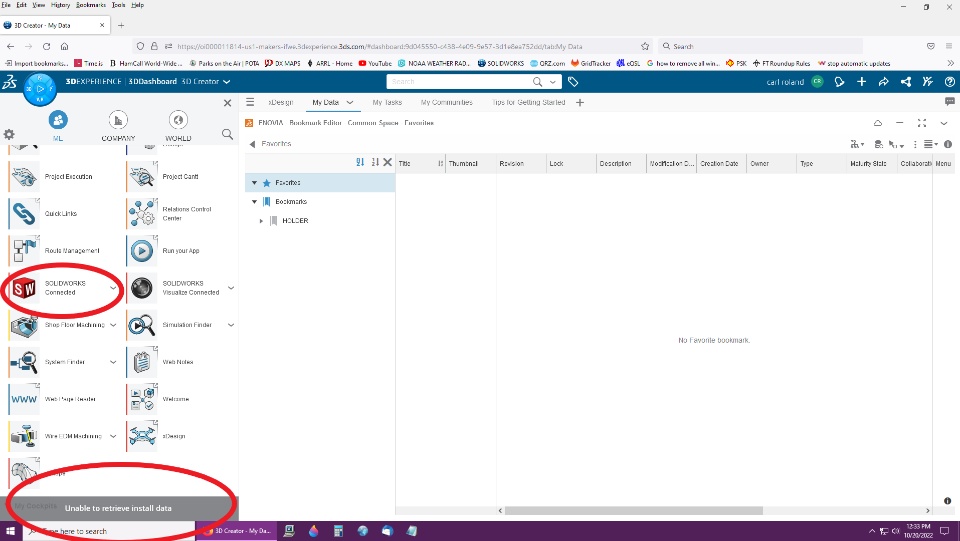
Task: Expand Simulation Finder chevron
Action: [231, 325]
